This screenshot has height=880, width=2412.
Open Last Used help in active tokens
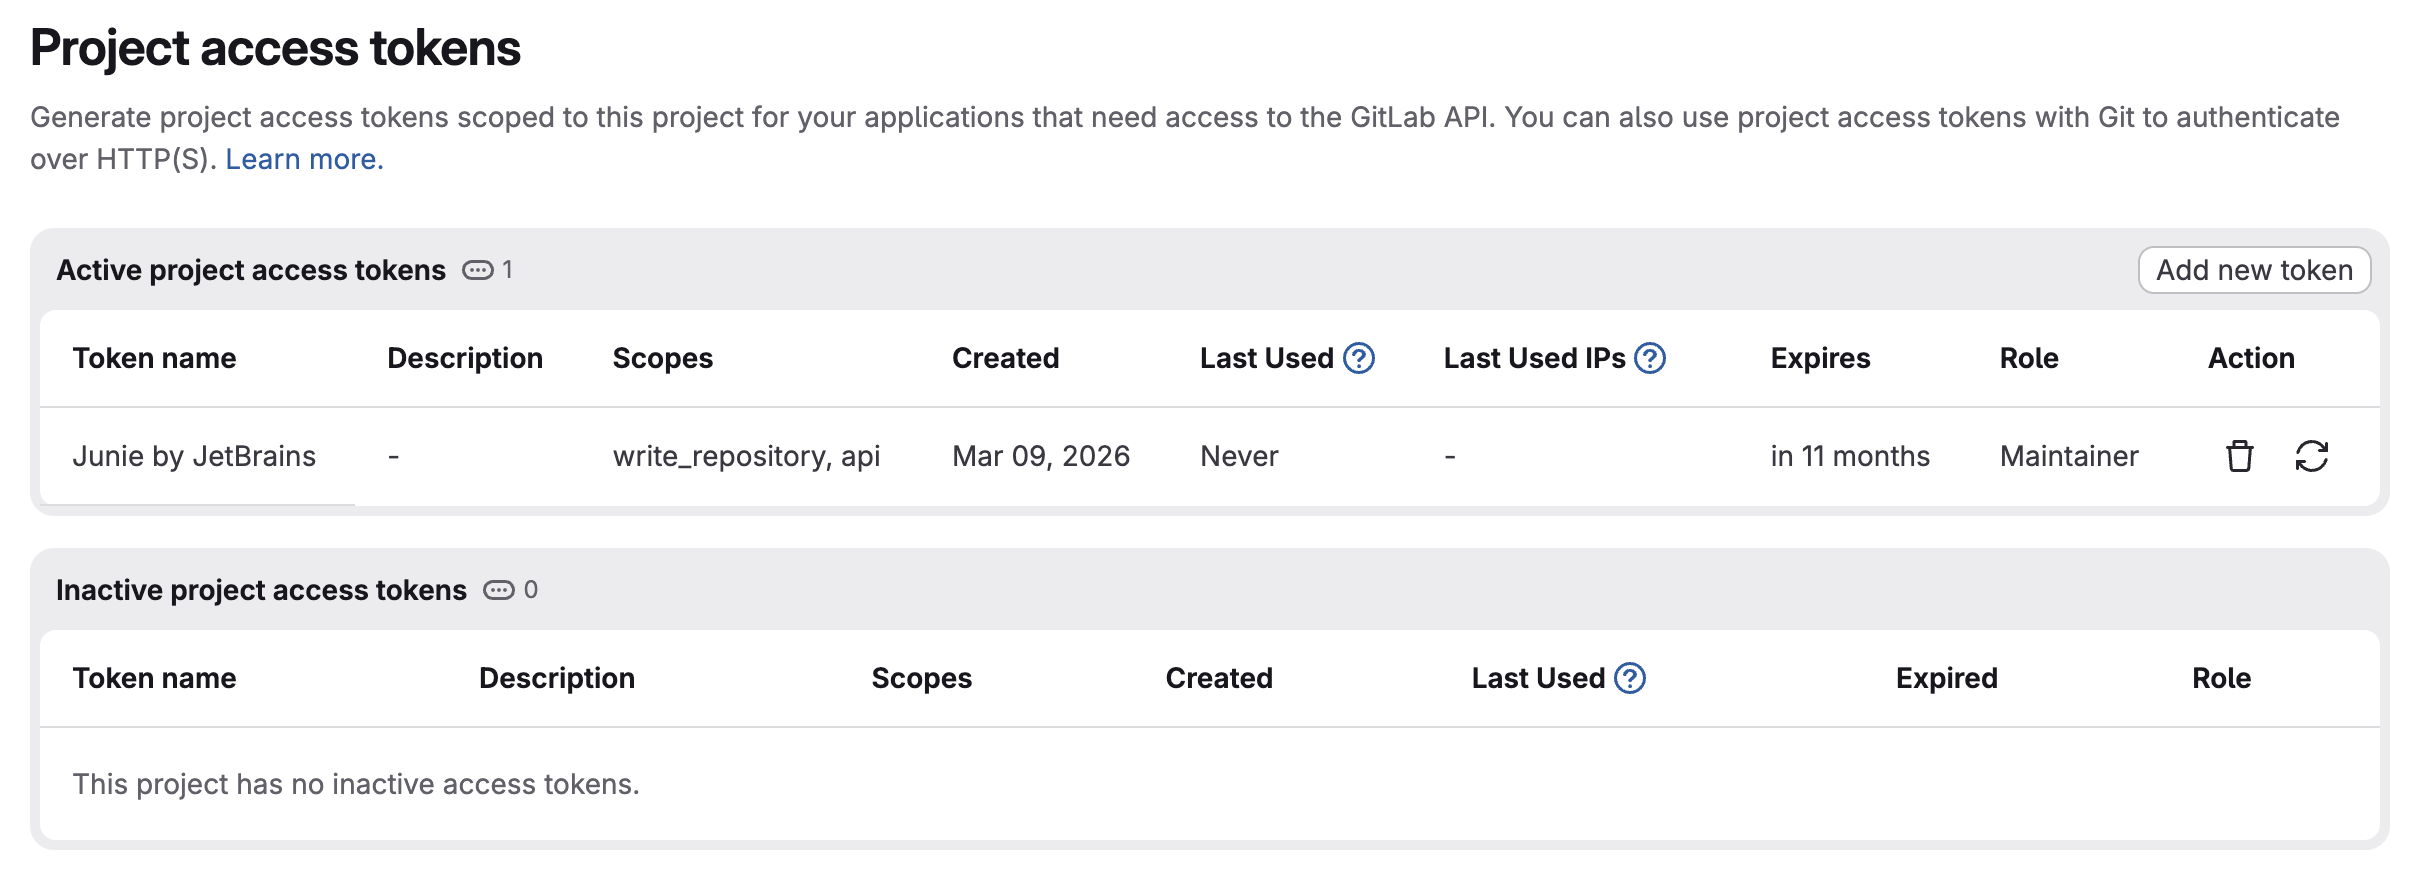(x=1358, y=358)
